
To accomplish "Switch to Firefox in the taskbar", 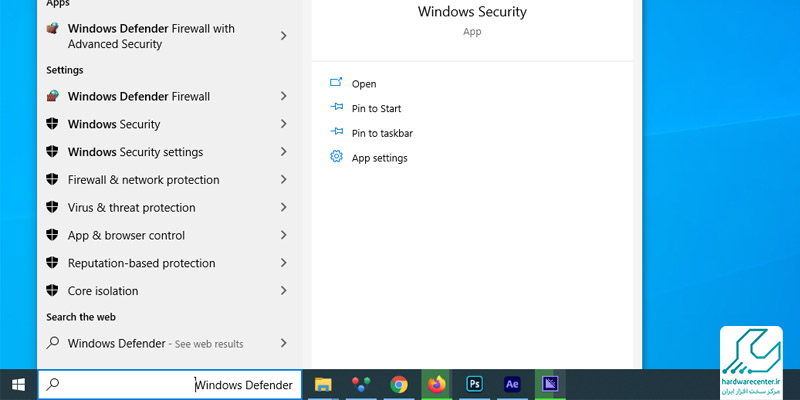I will click(x=436, y=384).
